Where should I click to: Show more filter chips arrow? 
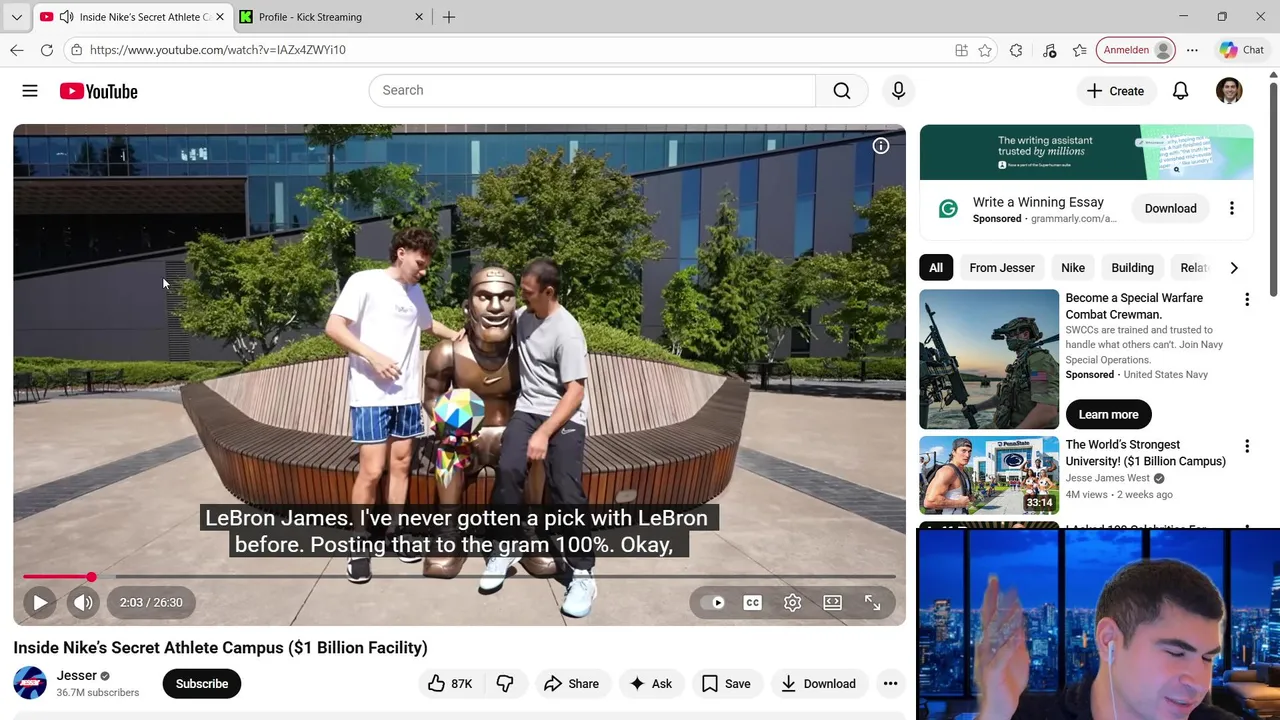1234,268
